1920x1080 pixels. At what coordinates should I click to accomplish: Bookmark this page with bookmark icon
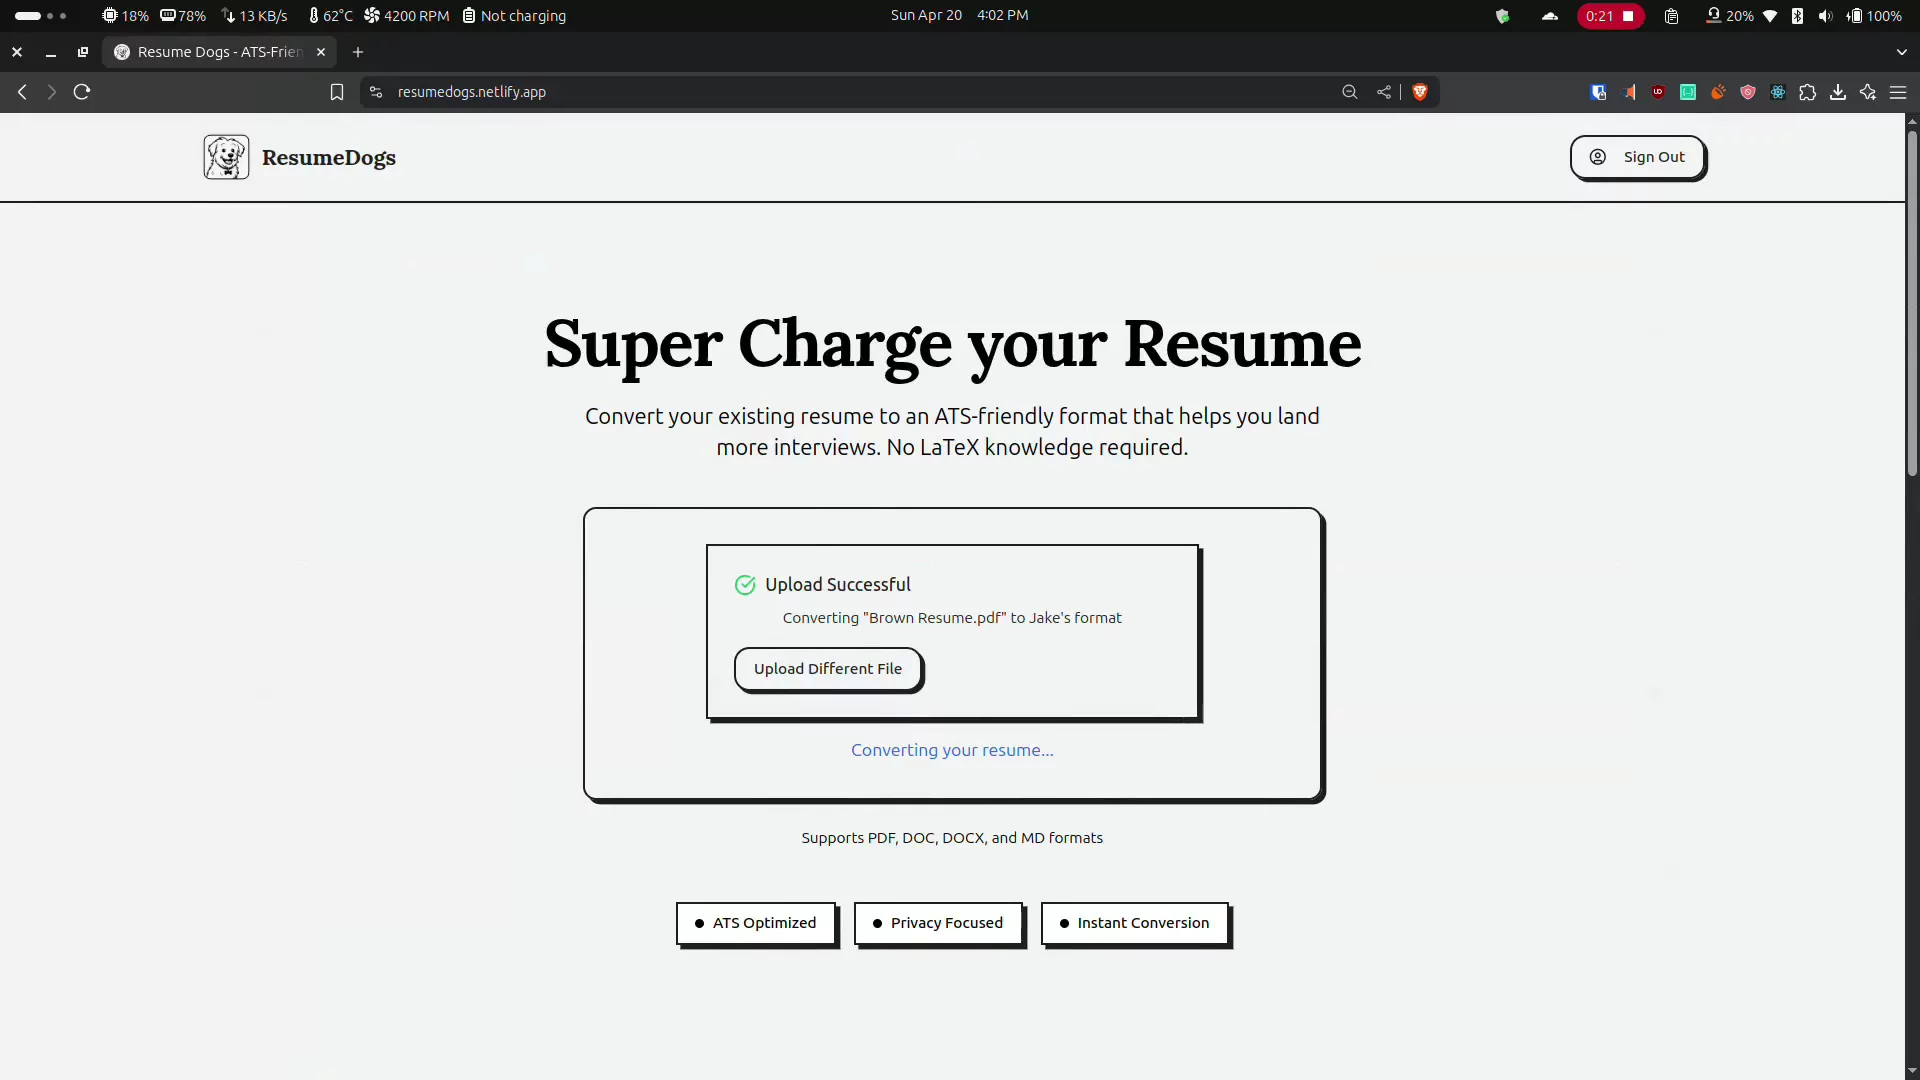[337, 92]
